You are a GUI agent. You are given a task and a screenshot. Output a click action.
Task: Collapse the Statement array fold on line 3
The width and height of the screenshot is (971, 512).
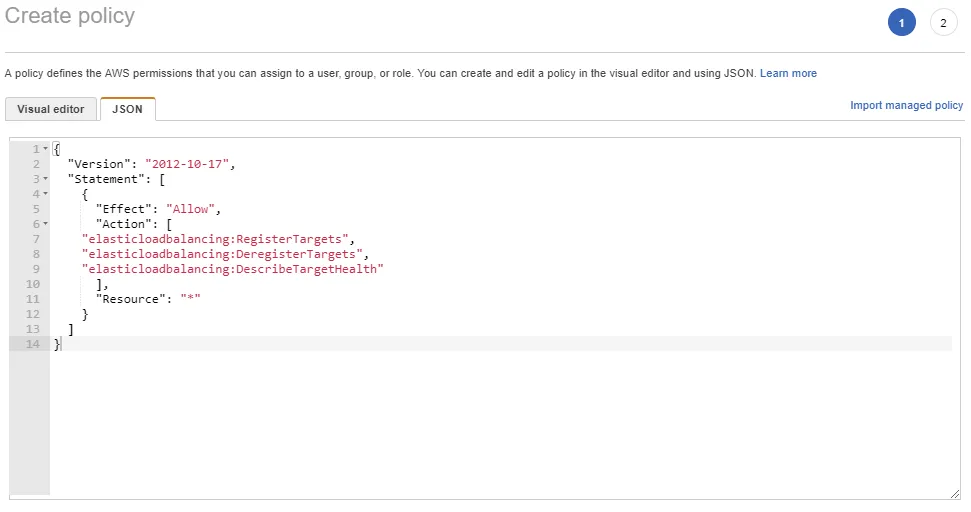(x=45, y=179)
